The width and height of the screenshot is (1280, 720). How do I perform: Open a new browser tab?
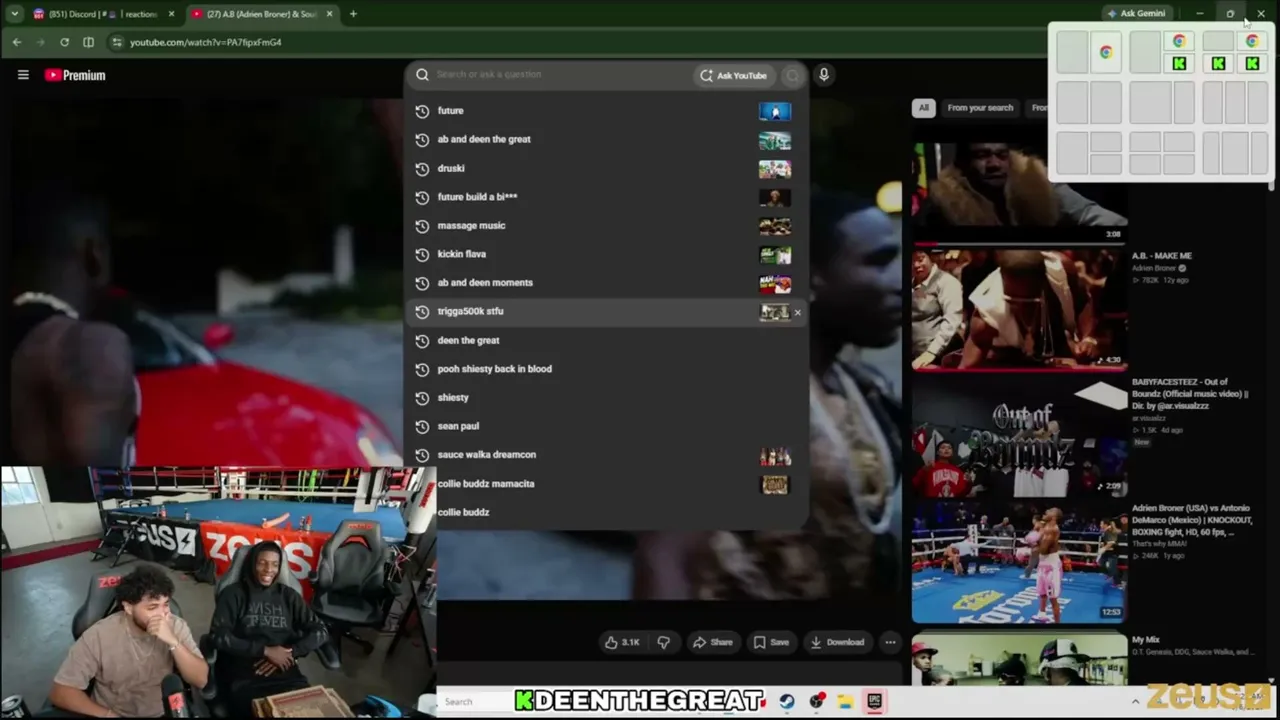pyautogui.click(x=353, y=14)
